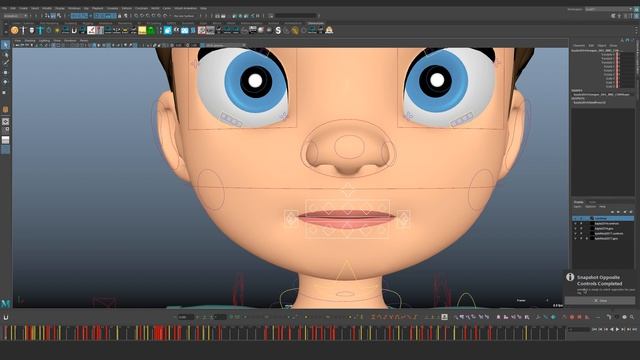640x360 pixels.
Task: Click the Maya logo at bottom left
Action: [6, 303]
